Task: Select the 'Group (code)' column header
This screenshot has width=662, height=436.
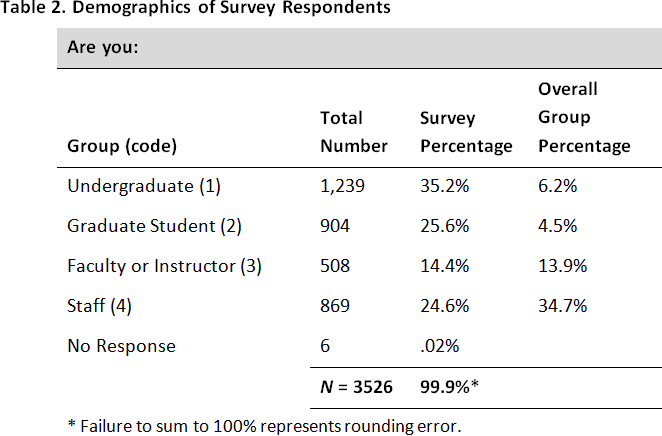Action: [x=122, y=146]
